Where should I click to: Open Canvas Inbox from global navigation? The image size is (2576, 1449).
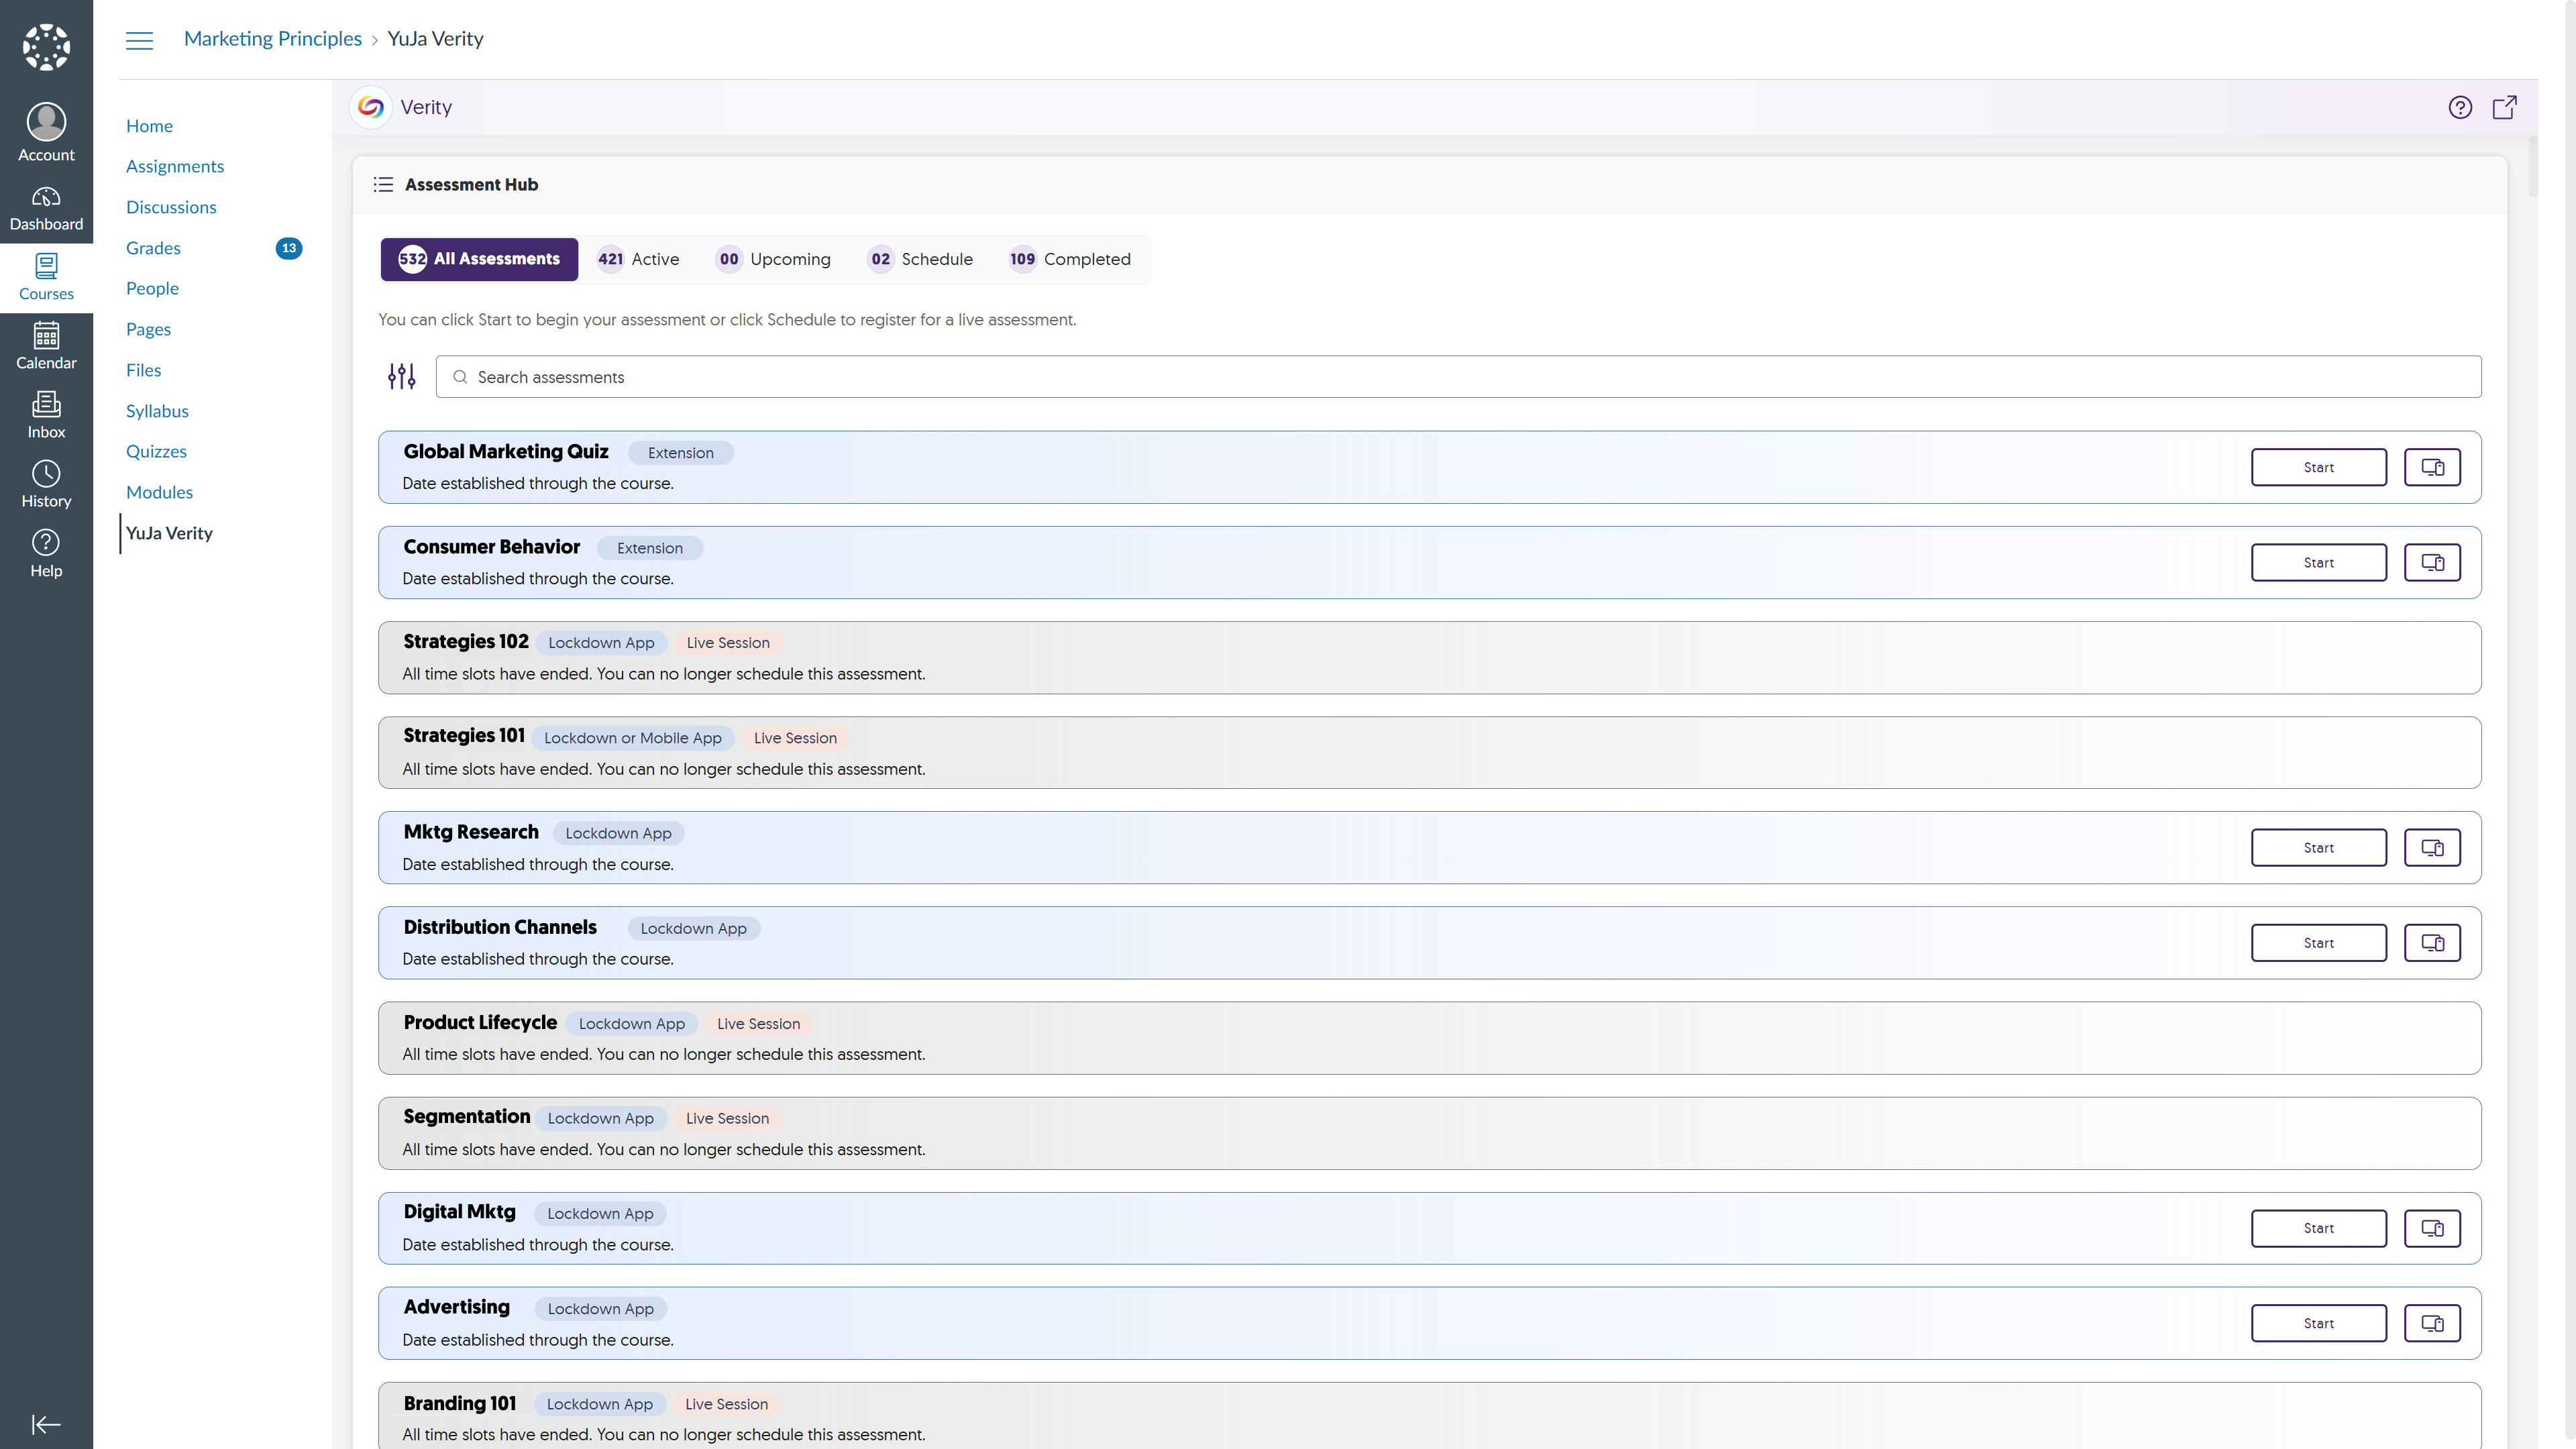[46, 415]
